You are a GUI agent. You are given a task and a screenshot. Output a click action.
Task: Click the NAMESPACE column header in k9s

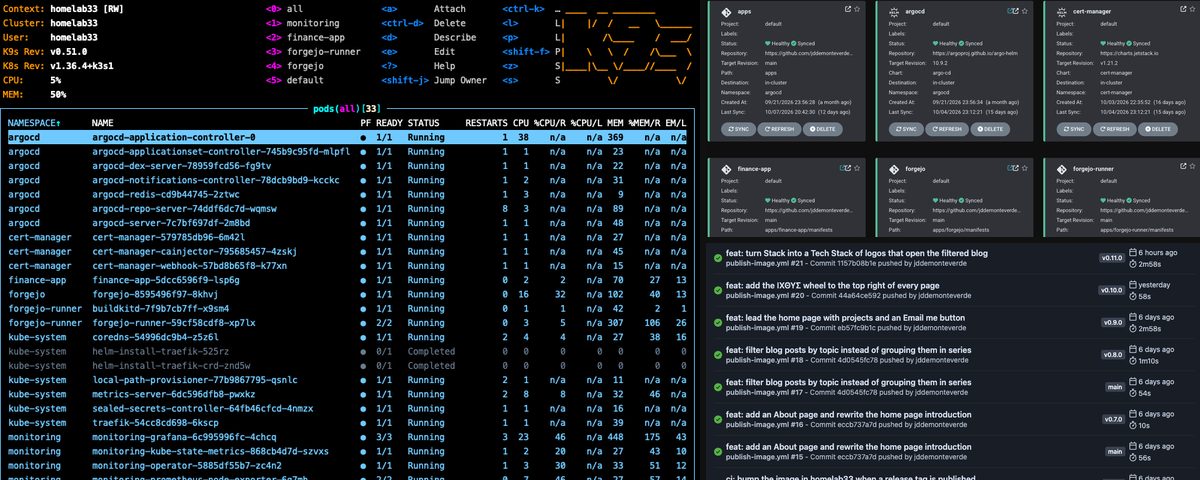click(34, 122)
